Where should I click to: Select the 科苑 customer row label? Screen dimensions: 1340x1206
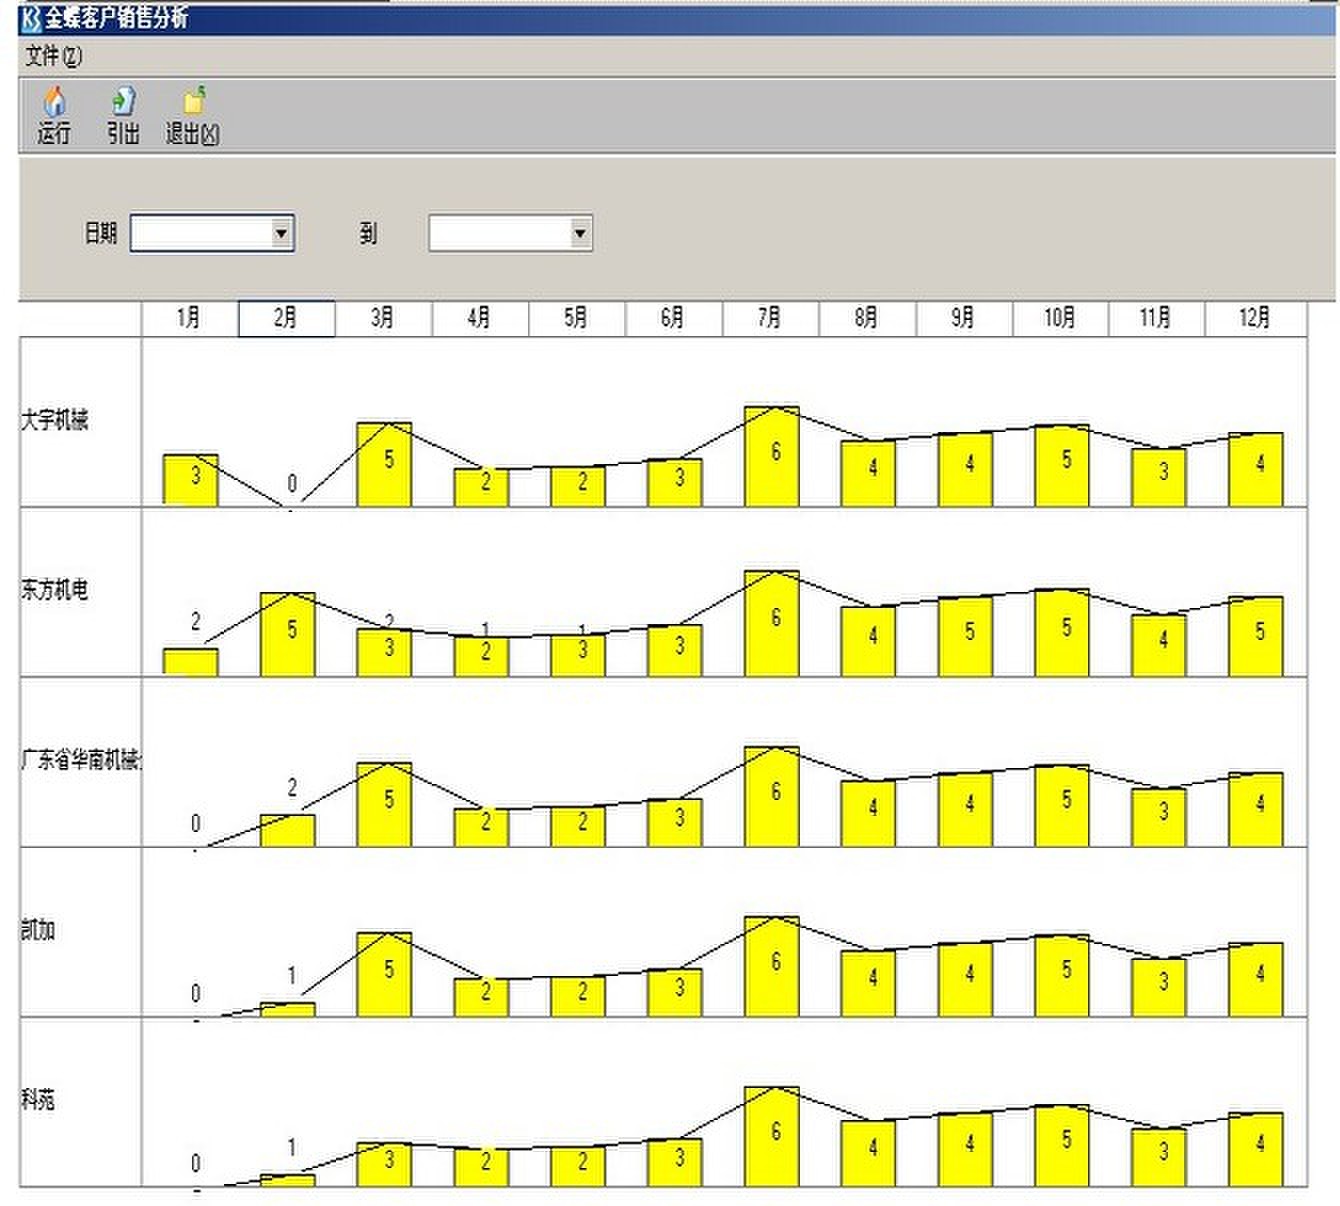click(x=38, y=1100)
